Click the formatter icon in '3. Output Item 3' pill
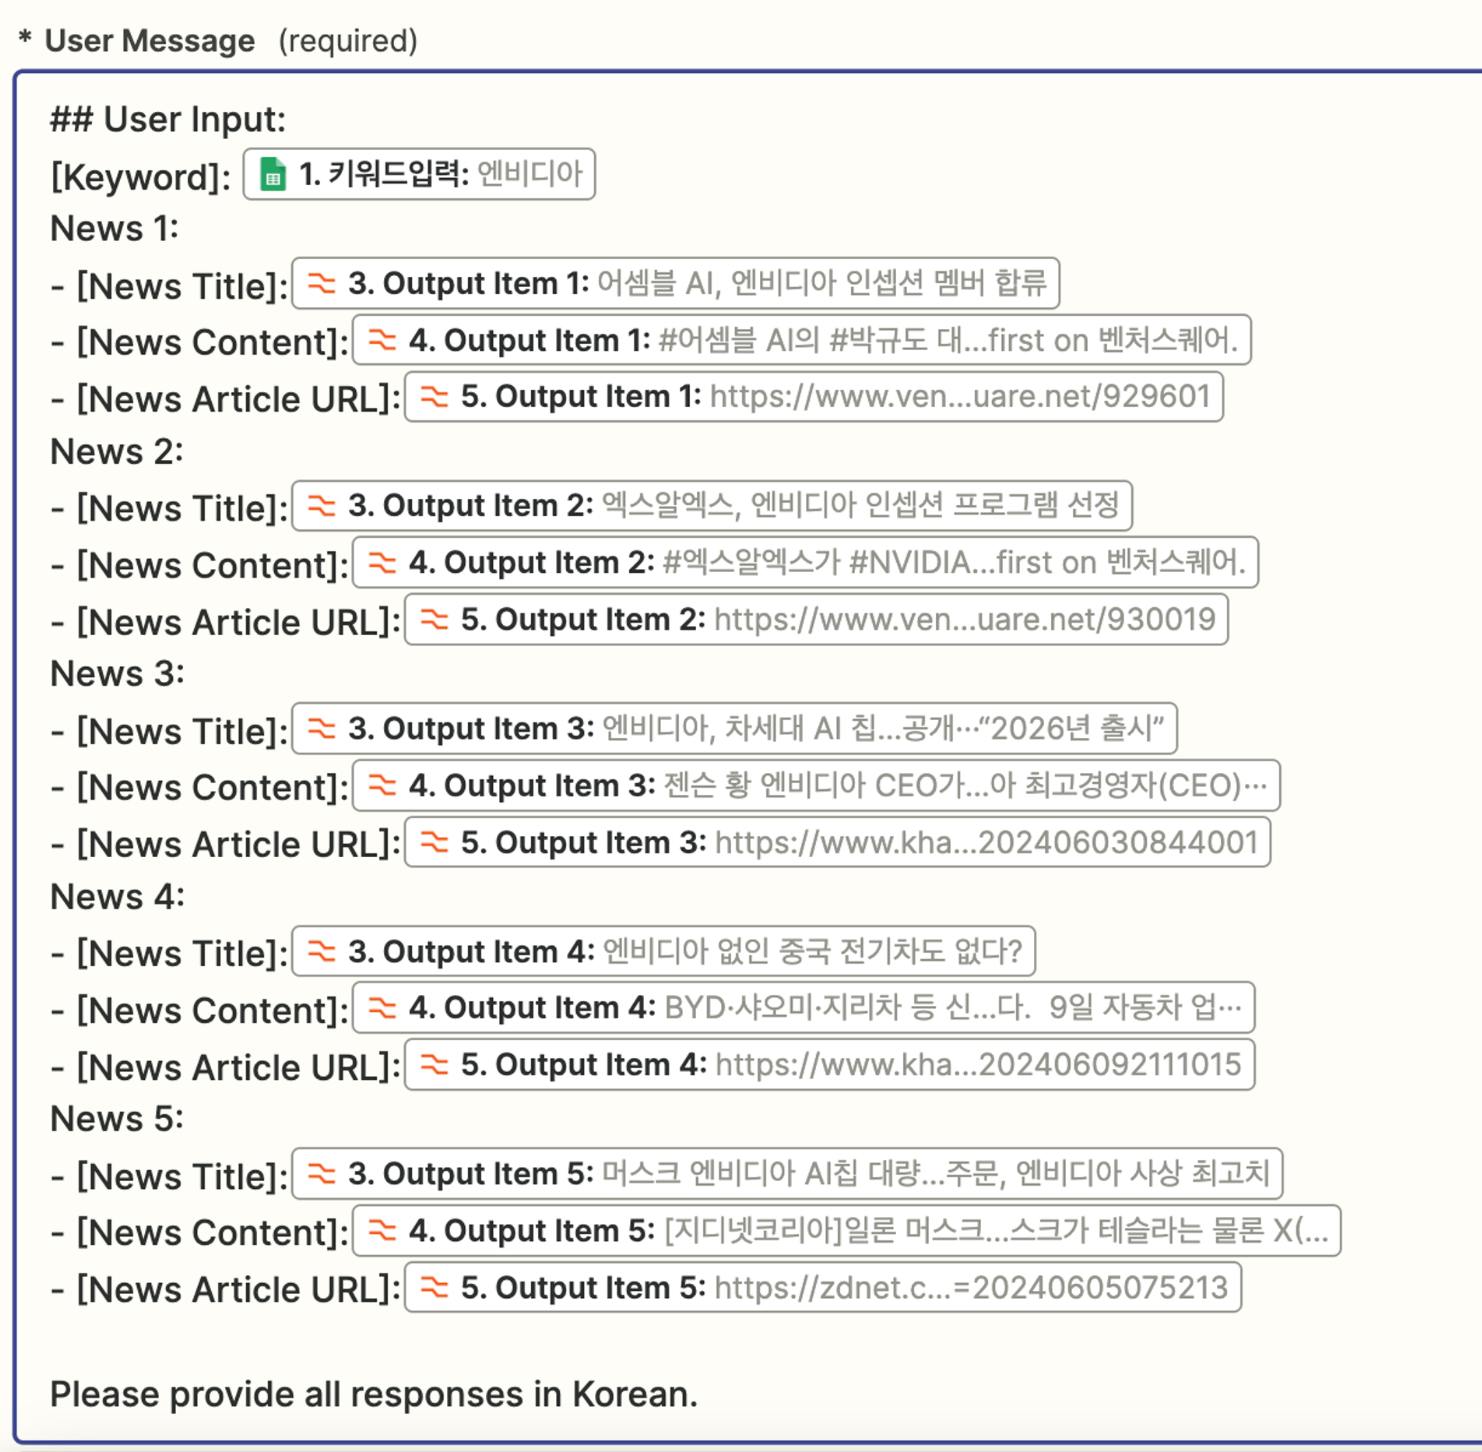This screenshot has width=1482, height=1452. click(x=321, y=728)
